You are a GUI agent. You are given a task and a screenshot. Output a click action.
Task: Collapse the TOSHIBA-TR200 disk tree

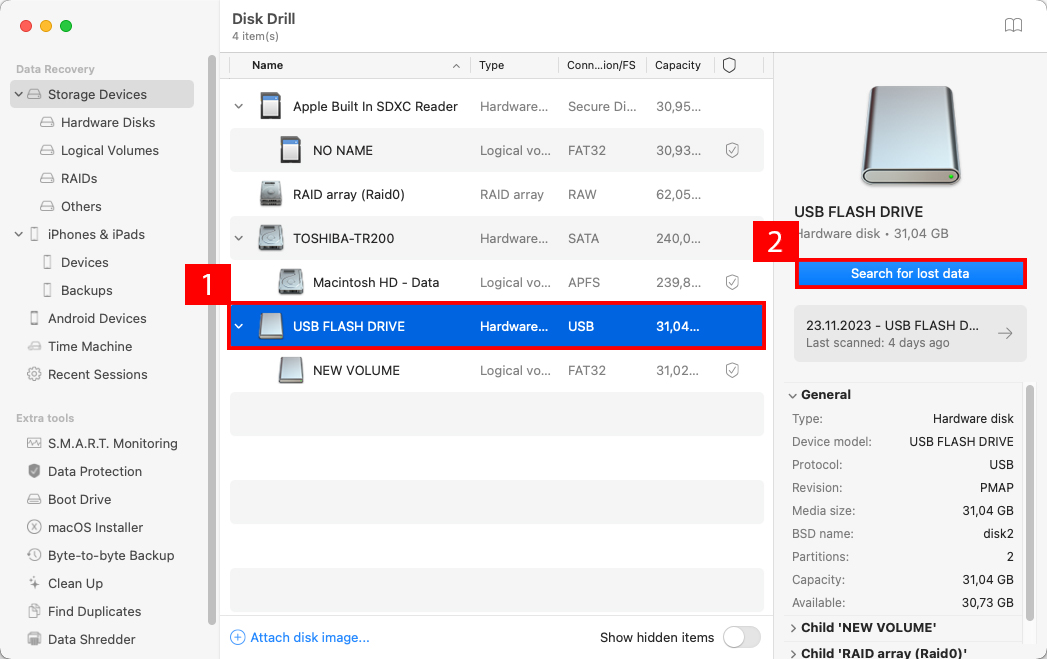(238, 238)
